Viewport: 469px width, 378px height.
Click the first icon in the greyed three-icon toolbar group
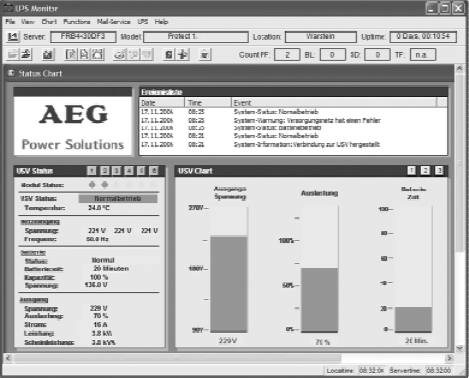coord(120,54)
